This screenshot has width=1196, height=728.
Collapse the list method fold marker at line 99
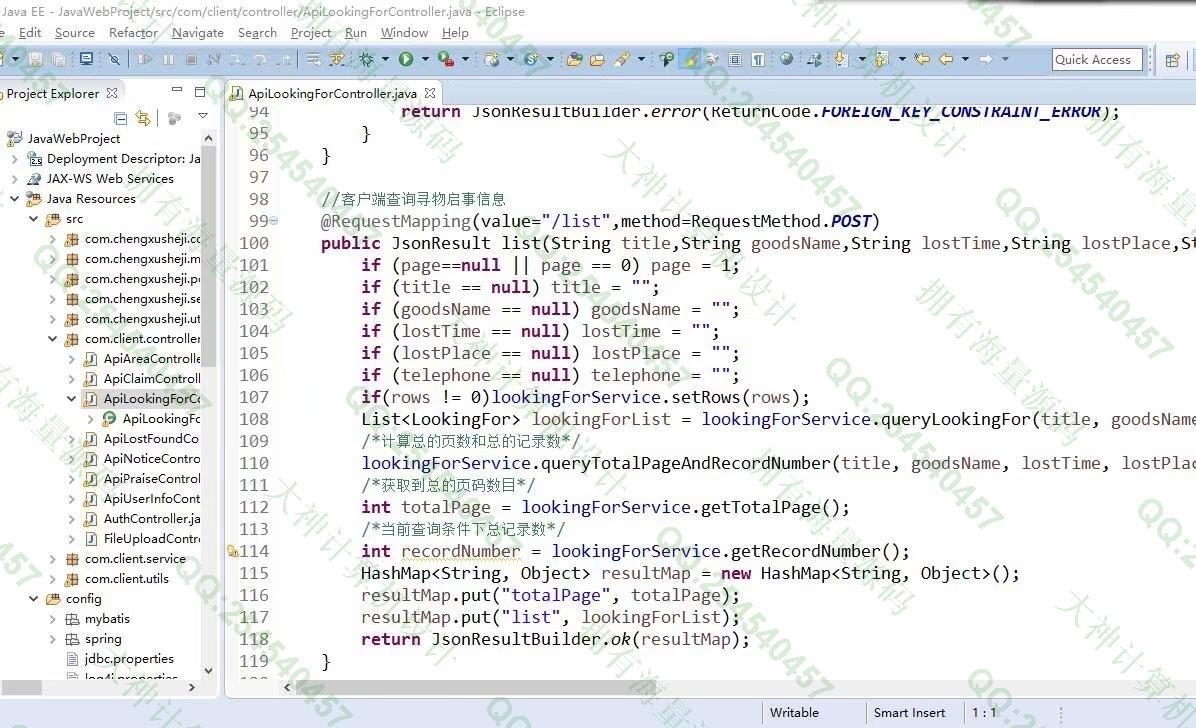click(x=273, y=221)
